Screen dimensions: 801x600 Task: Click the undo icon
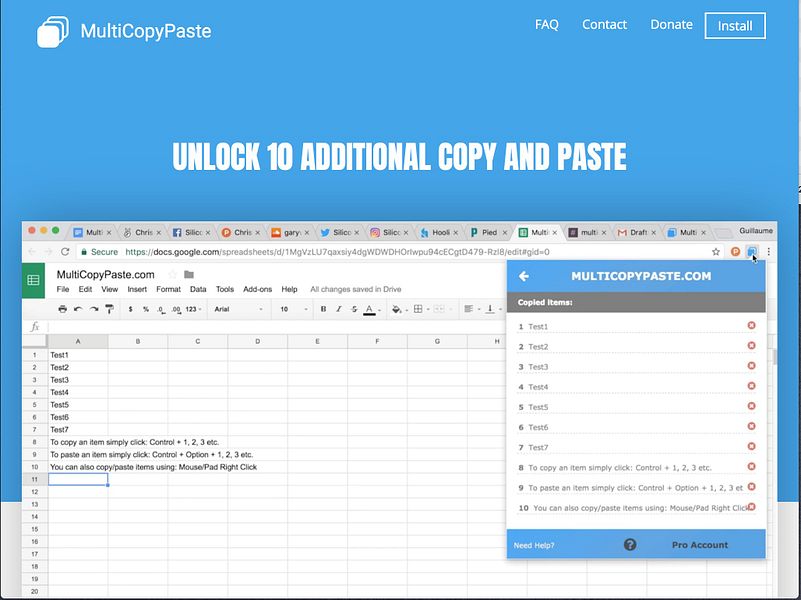[x=77, y=309]
